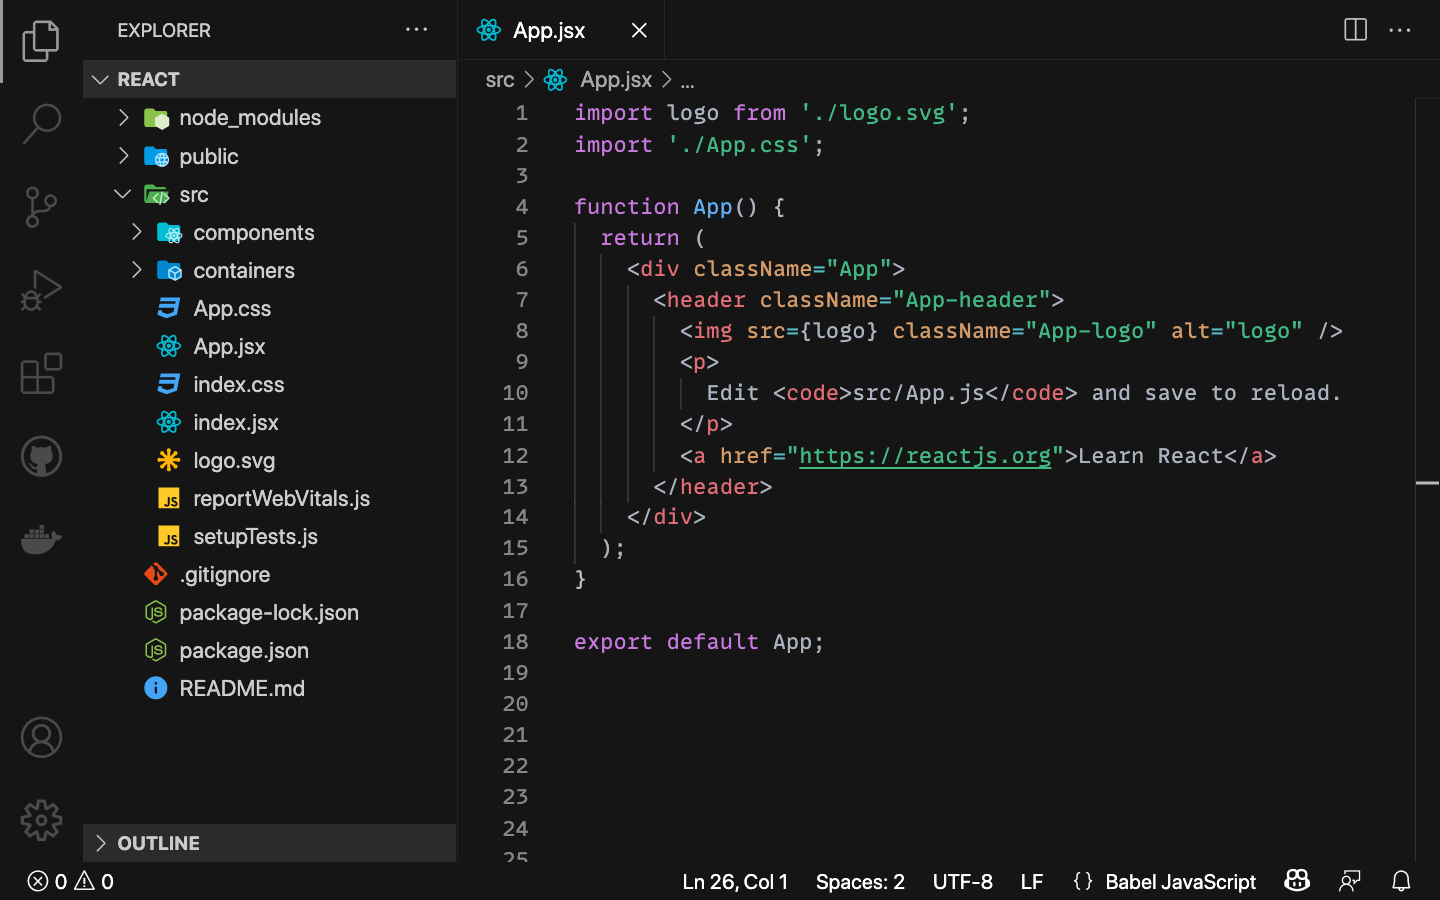Open the Search panel
1440x900 pixels.
point(40,122)
